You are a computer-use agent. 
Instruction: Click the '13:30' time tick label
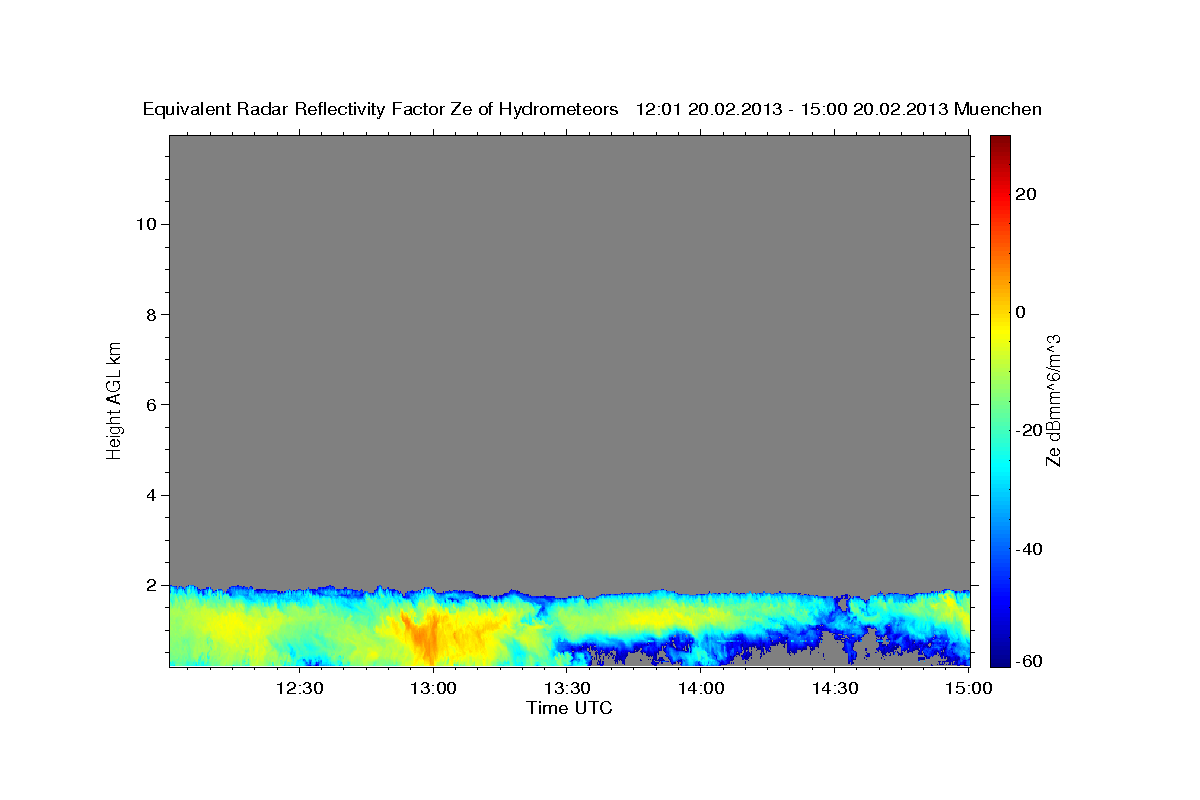click(568, 688)
